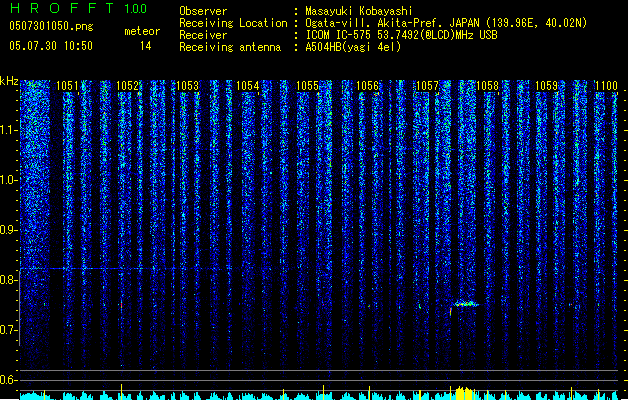Click the 1052 time marker
Screen dimensions: 629x400
pos(127,86)
